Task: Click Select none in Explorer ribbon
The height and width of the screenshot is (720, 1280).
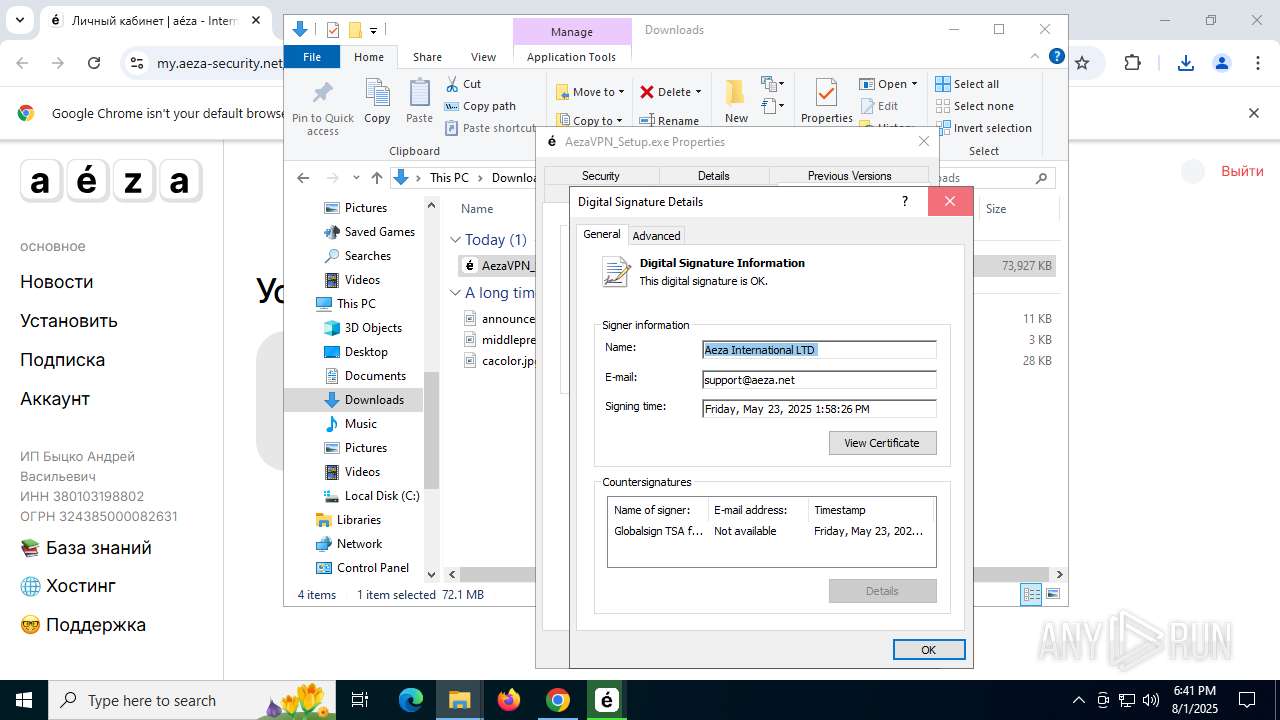Action: pyautogui.click(x=974, y=106)
